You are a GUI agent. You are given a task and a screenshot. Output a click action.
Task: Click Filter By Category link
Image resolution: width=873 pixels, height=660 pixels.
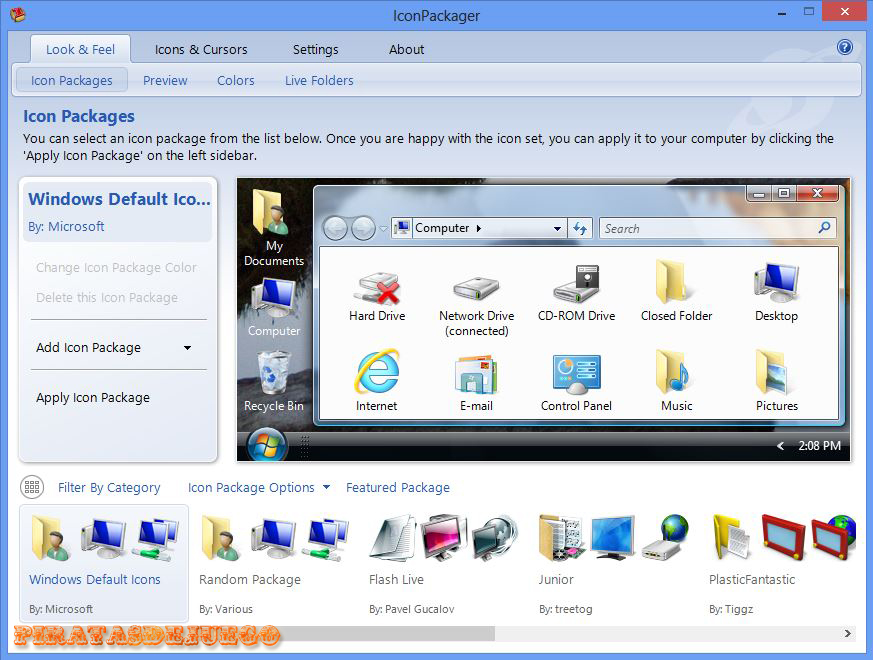(x=109, y=487)
